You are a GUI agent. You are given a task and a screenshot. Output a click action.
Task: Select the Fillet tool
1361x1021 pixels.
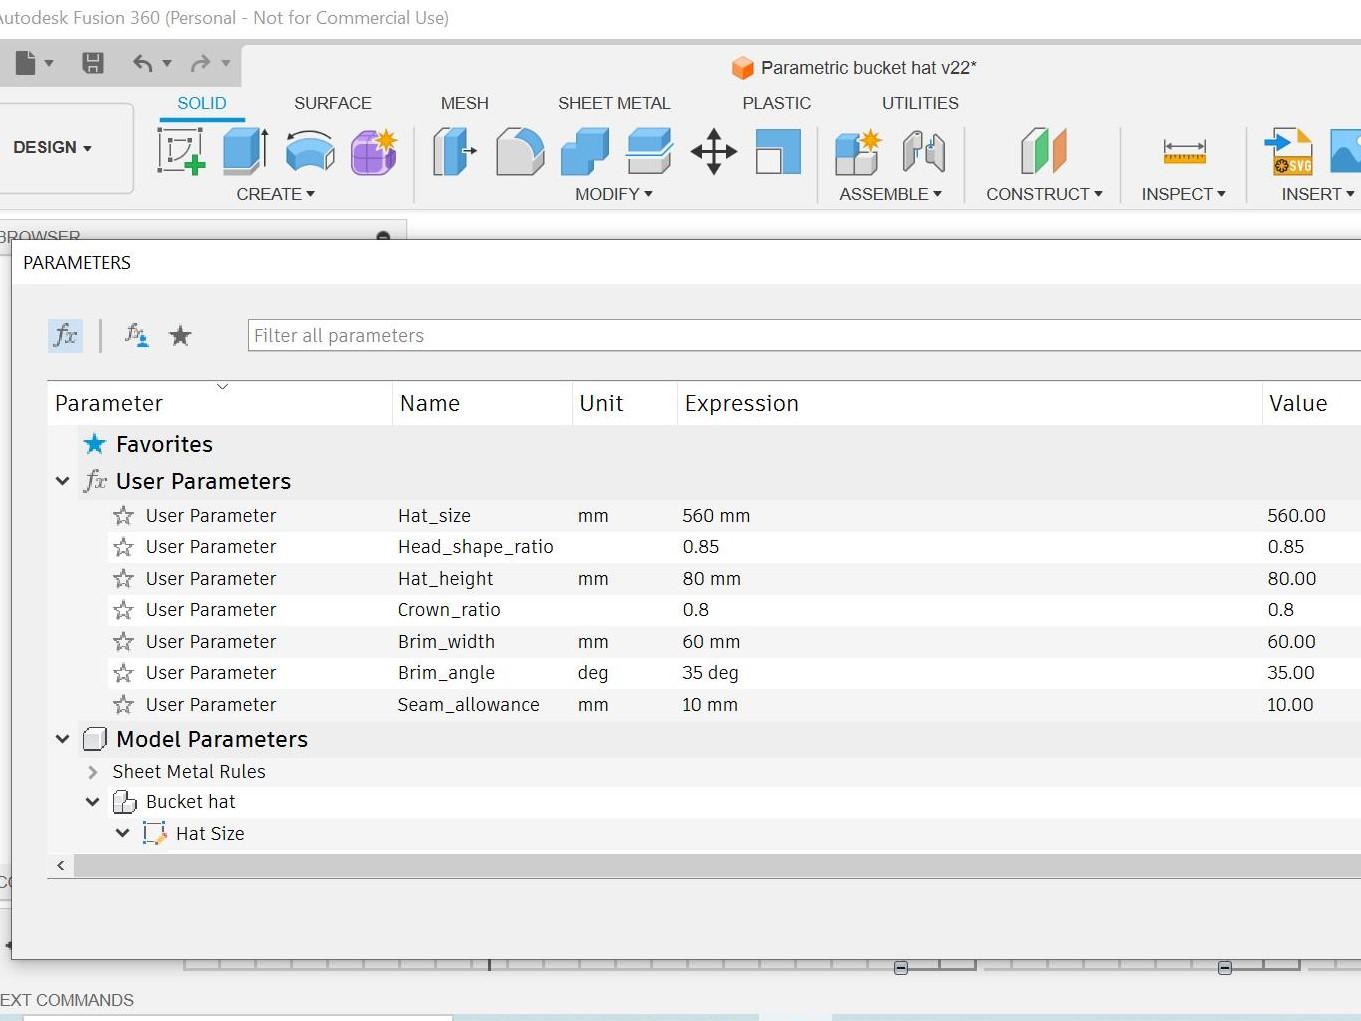click(x=520, y=151)
